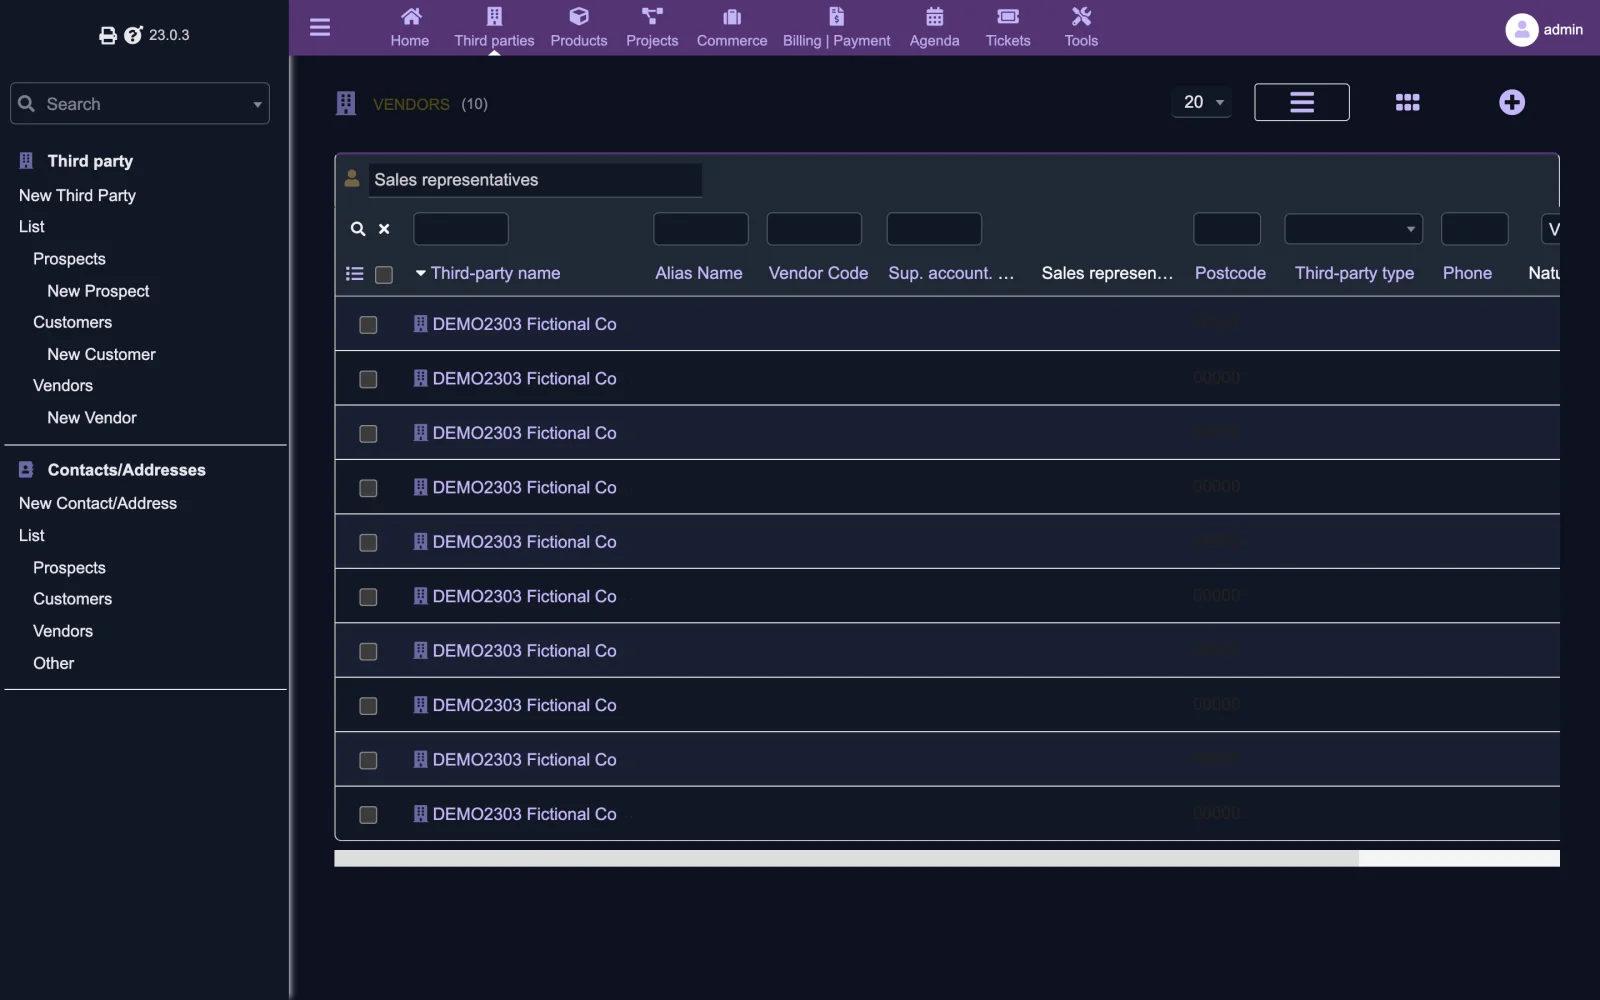This screenshot has width=1600, height=1000.
Task: Click the New Prospect link
Action: tap(98, 291)
